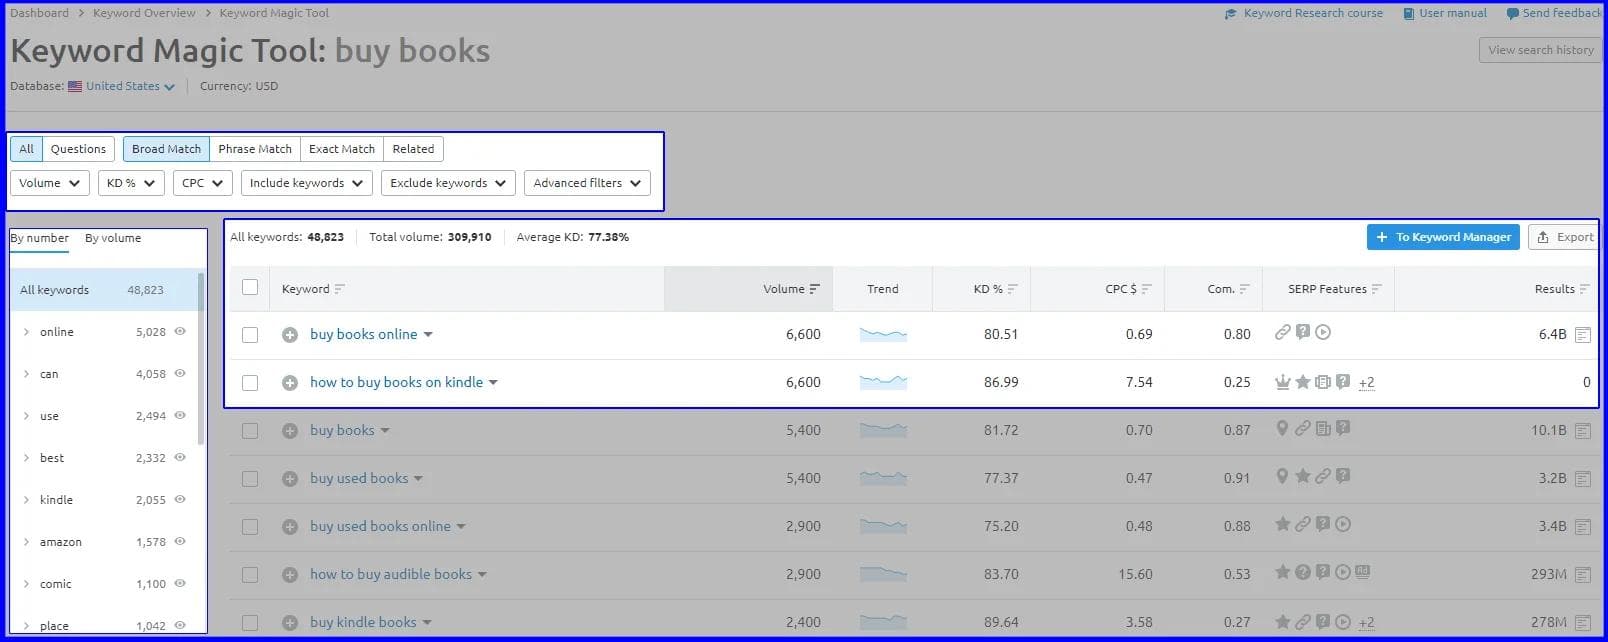1608x642 pixels.
Task: Click the sidebar keyword groups scrollbar
Action: pyautogui.click(x=201, y=360)
